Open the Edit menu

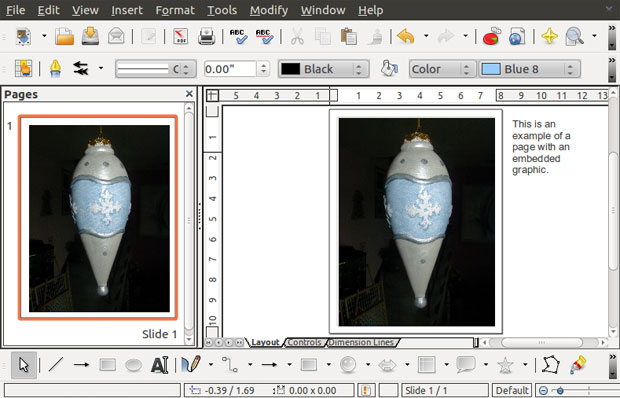pos(48,10)
